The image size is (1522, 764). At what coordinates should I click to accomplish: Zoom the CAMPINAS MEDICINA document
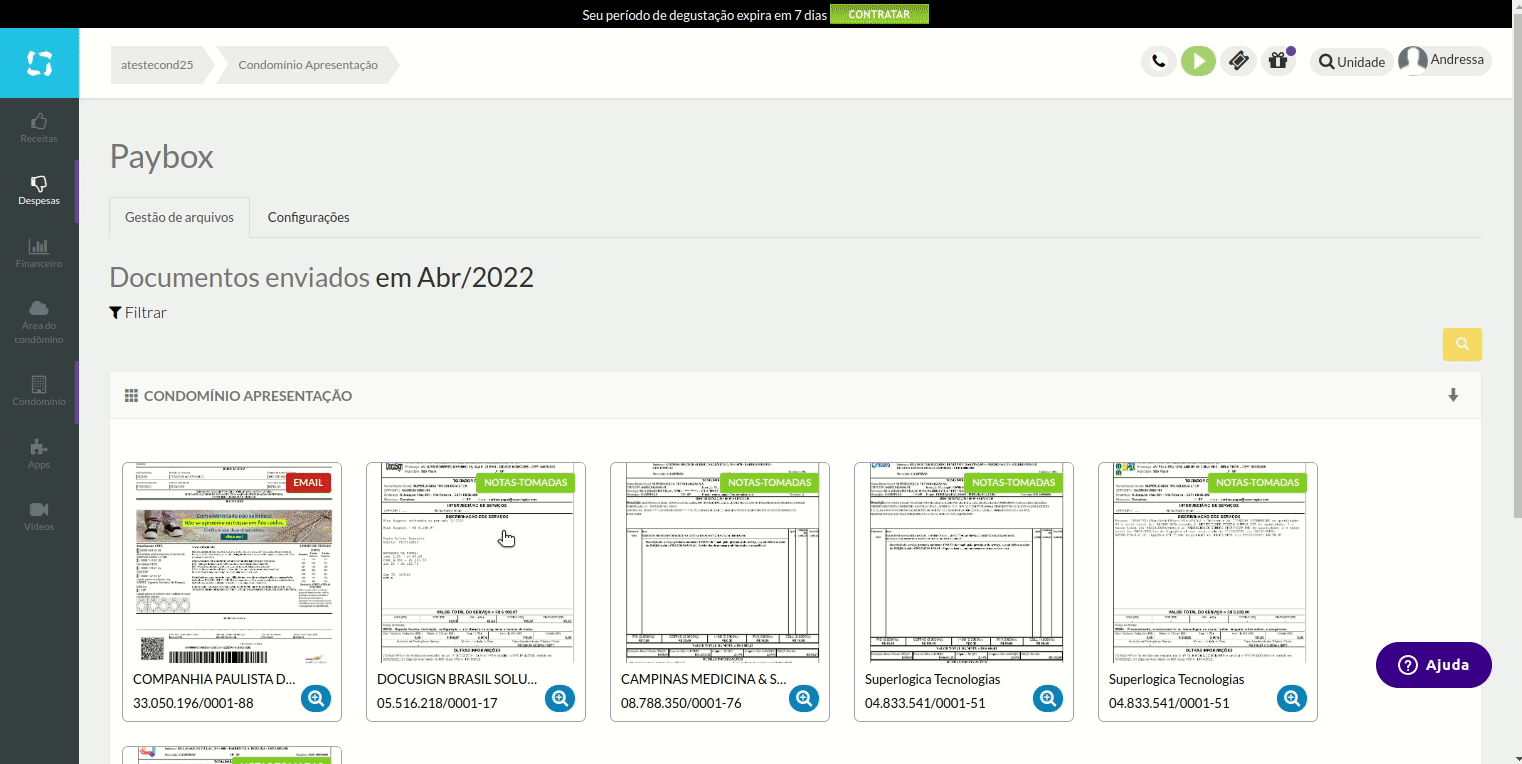click(x=804, y=698)
